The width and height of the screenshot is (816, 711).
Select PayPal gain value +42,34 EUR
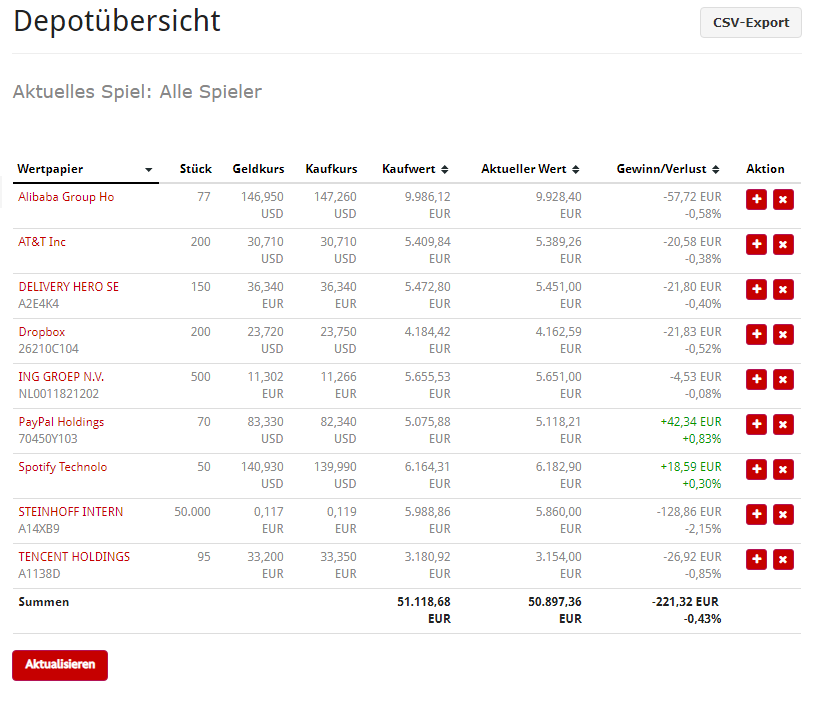tap(691, 422)
